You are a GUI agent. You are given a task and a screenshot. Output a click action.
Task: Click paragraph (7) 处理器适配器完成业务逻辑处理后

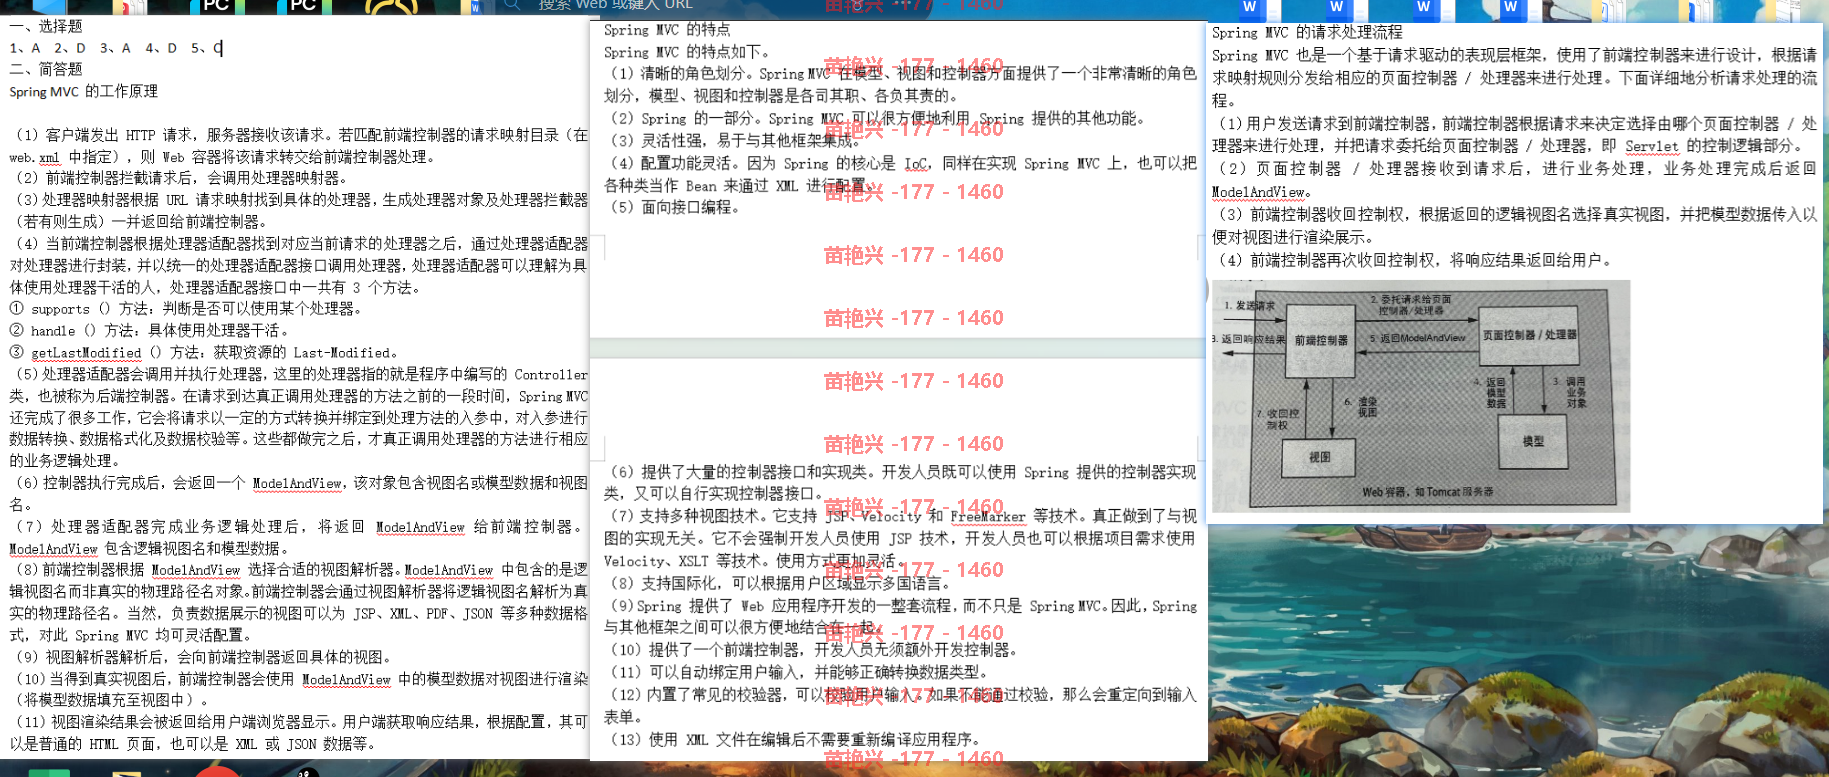point(299,538)
